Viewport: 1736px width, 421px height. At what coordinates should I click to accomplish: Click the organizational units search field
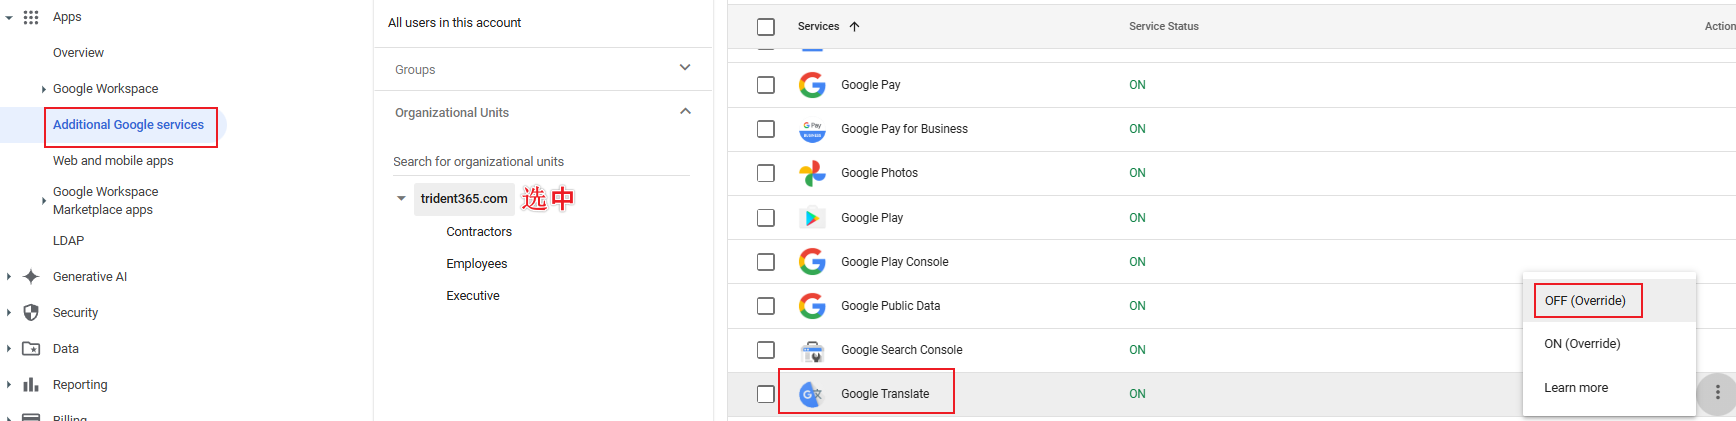tap(540, 162)
